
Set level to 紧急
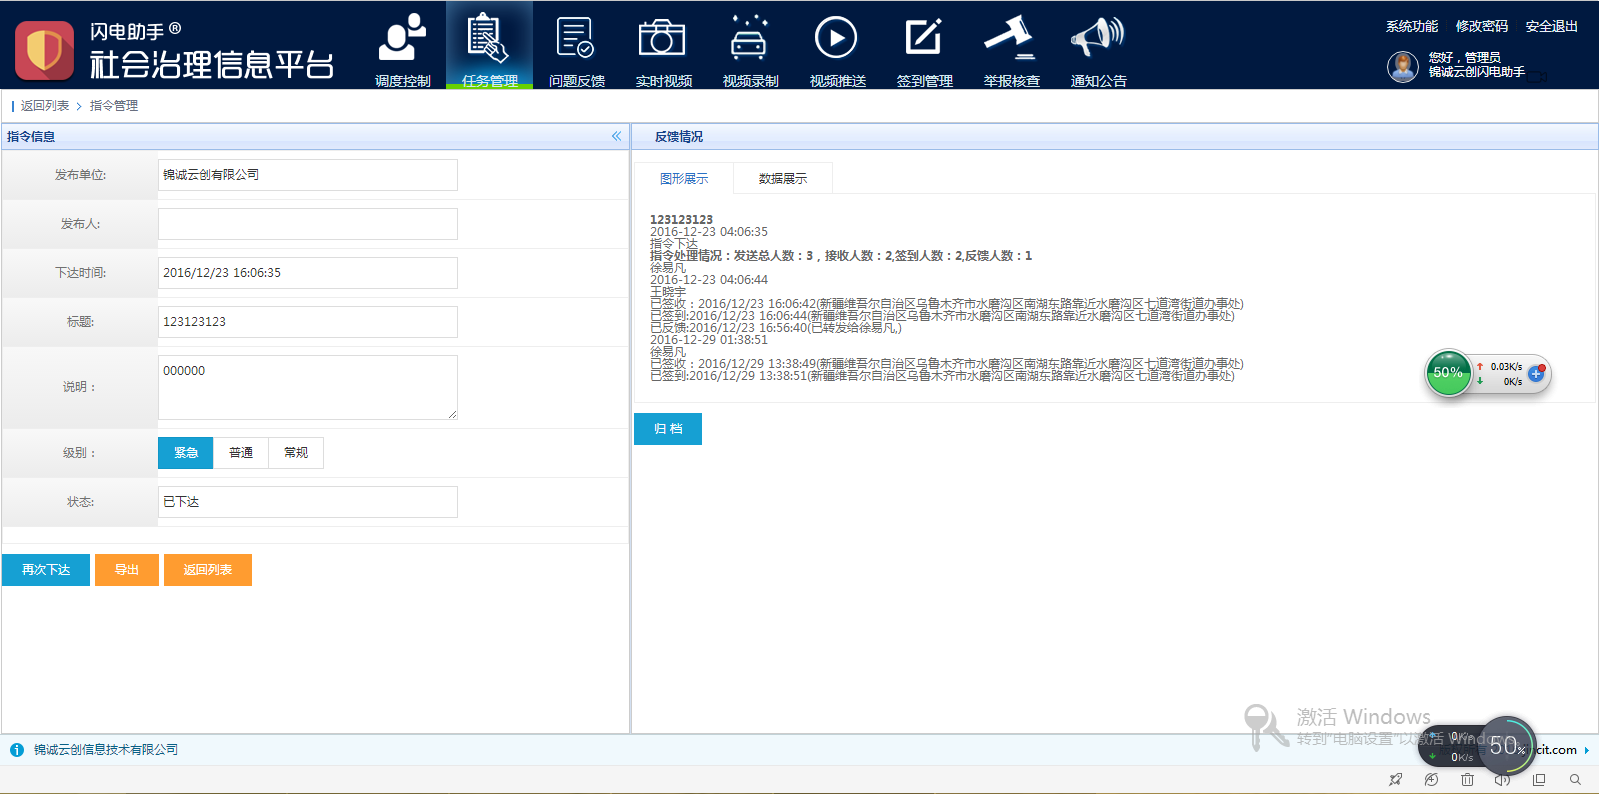click(x=185, y=453)
